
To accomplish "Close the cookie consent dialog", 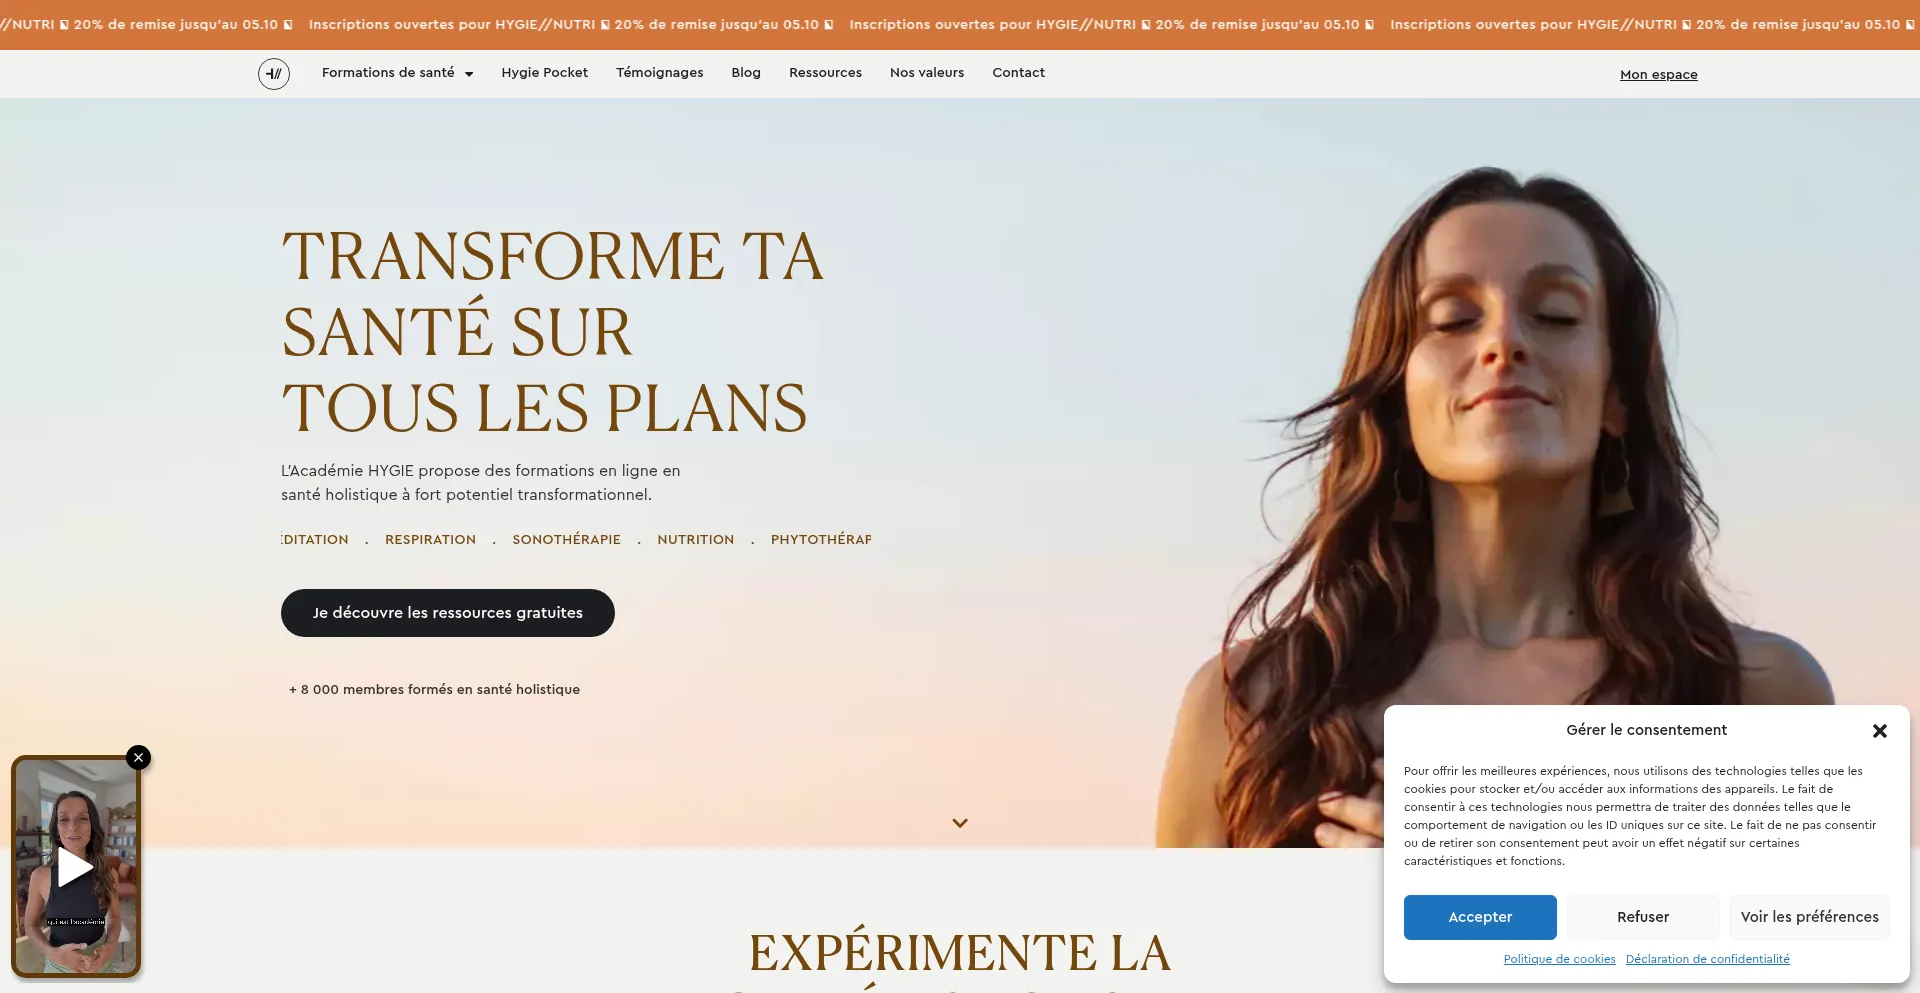I will click(1880, 731).
